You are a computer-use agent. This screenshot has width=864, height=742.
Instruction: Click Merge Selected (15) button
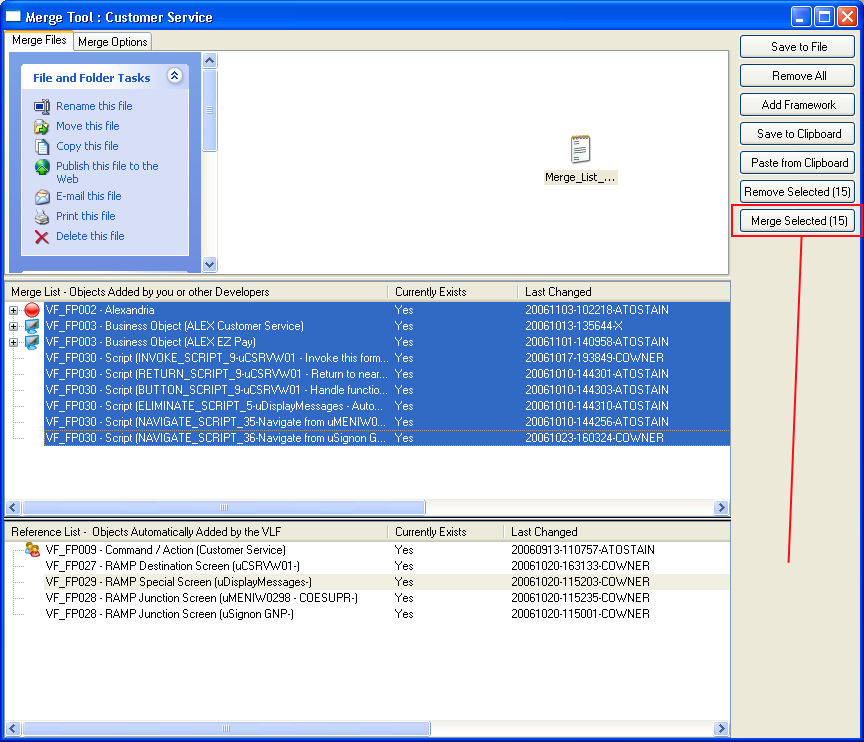point(797,221)
